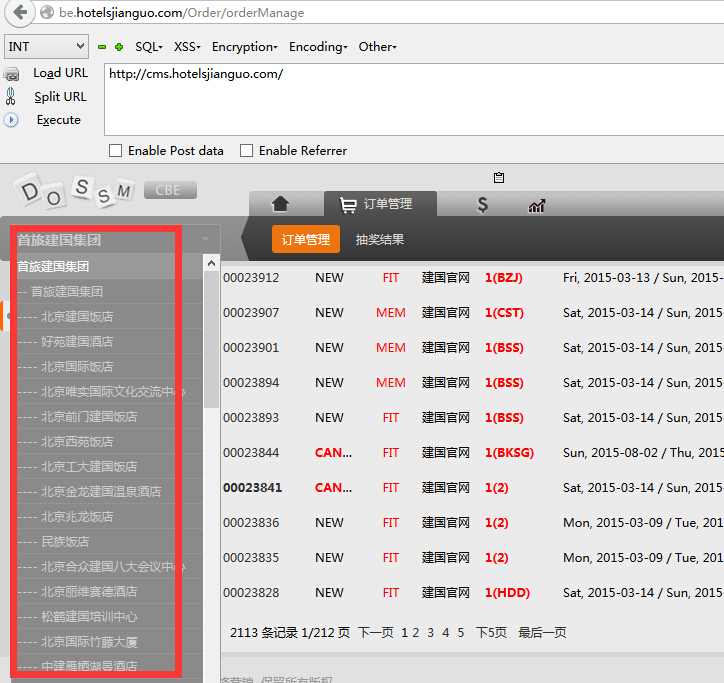Select the orange 订单管理 sub tab
This screenshot has height=683, width=724.
306,239
